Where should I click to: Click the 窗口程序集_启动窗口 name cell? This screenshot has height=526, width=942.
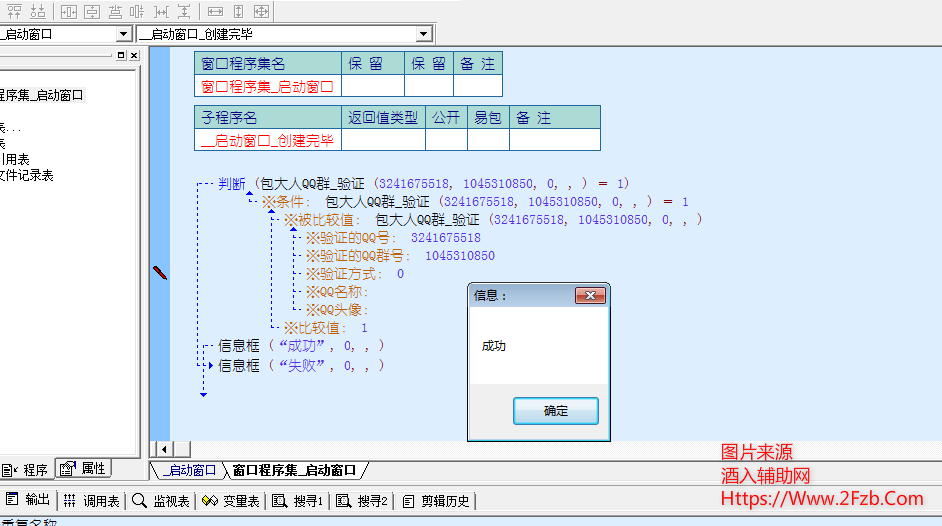point(268,86)
